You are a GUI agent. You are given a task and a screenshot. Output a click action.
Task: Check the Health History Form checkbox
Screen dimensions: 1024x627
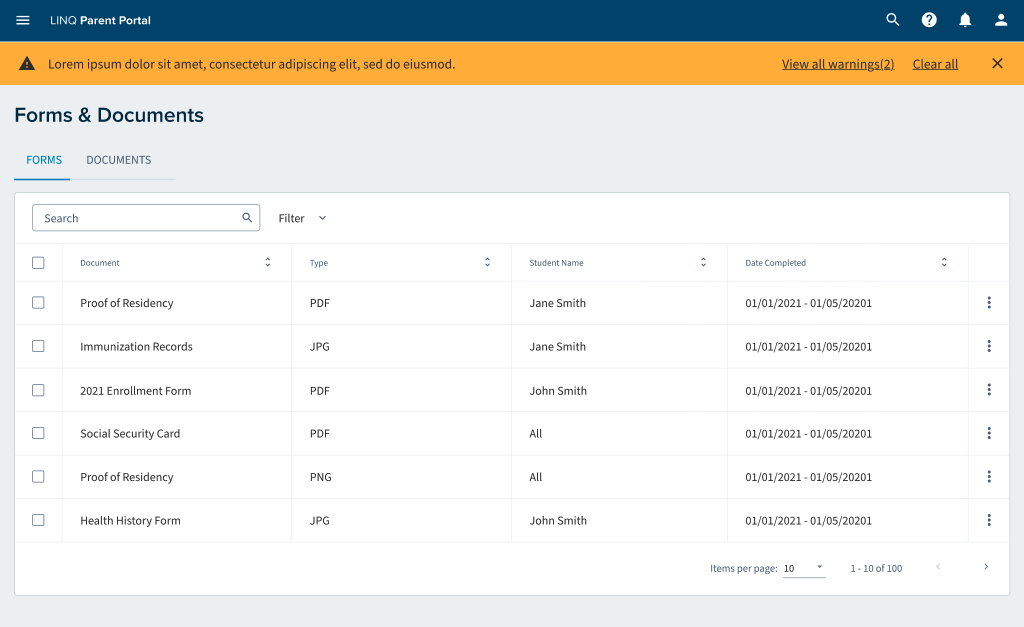point(39,520)
